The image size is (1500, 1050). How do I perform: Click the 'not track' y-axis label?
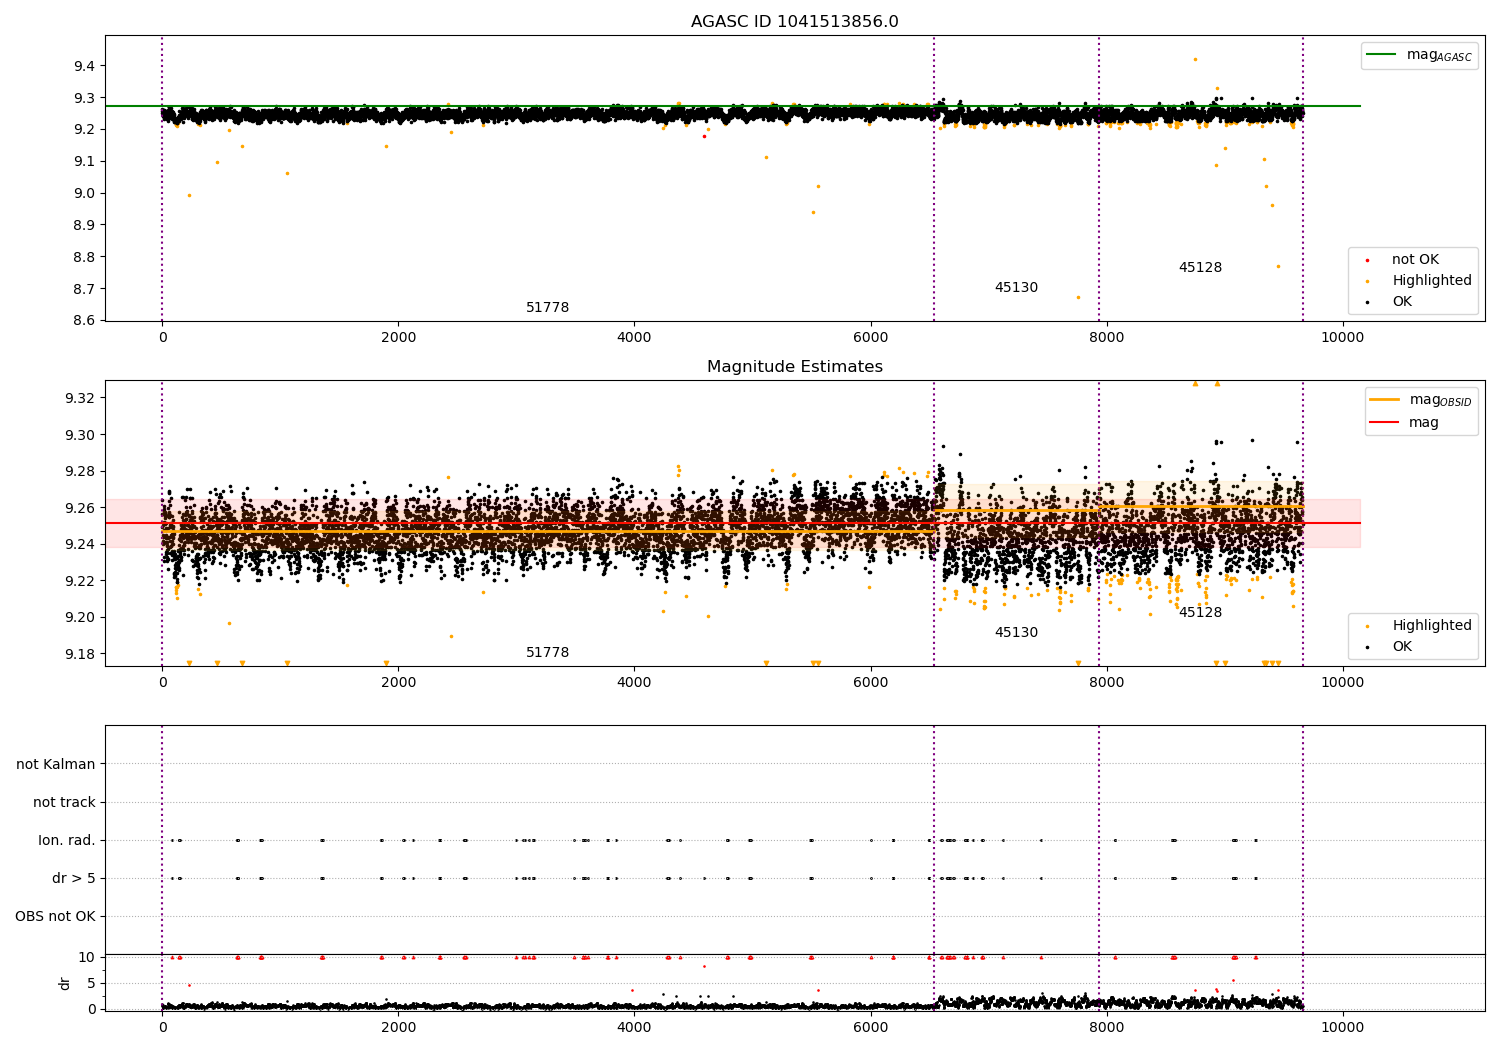point(64,803)
